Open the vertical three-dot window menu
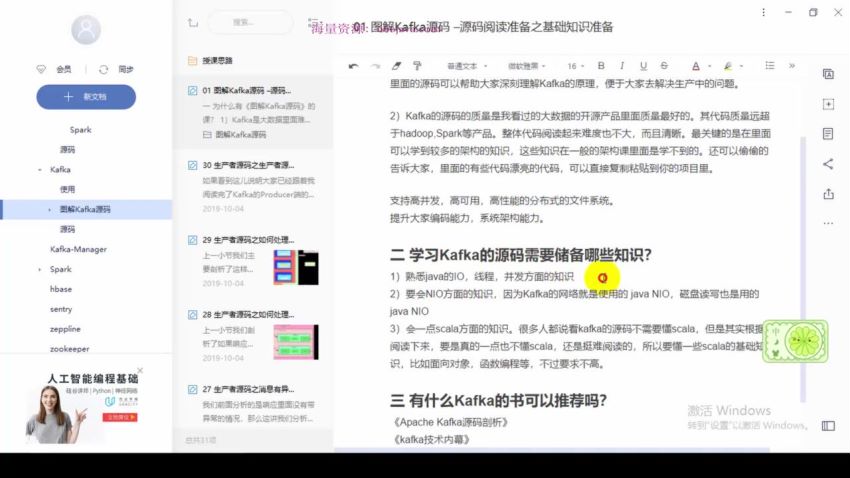This screenshot has width=850, height=478. (763, 12)
